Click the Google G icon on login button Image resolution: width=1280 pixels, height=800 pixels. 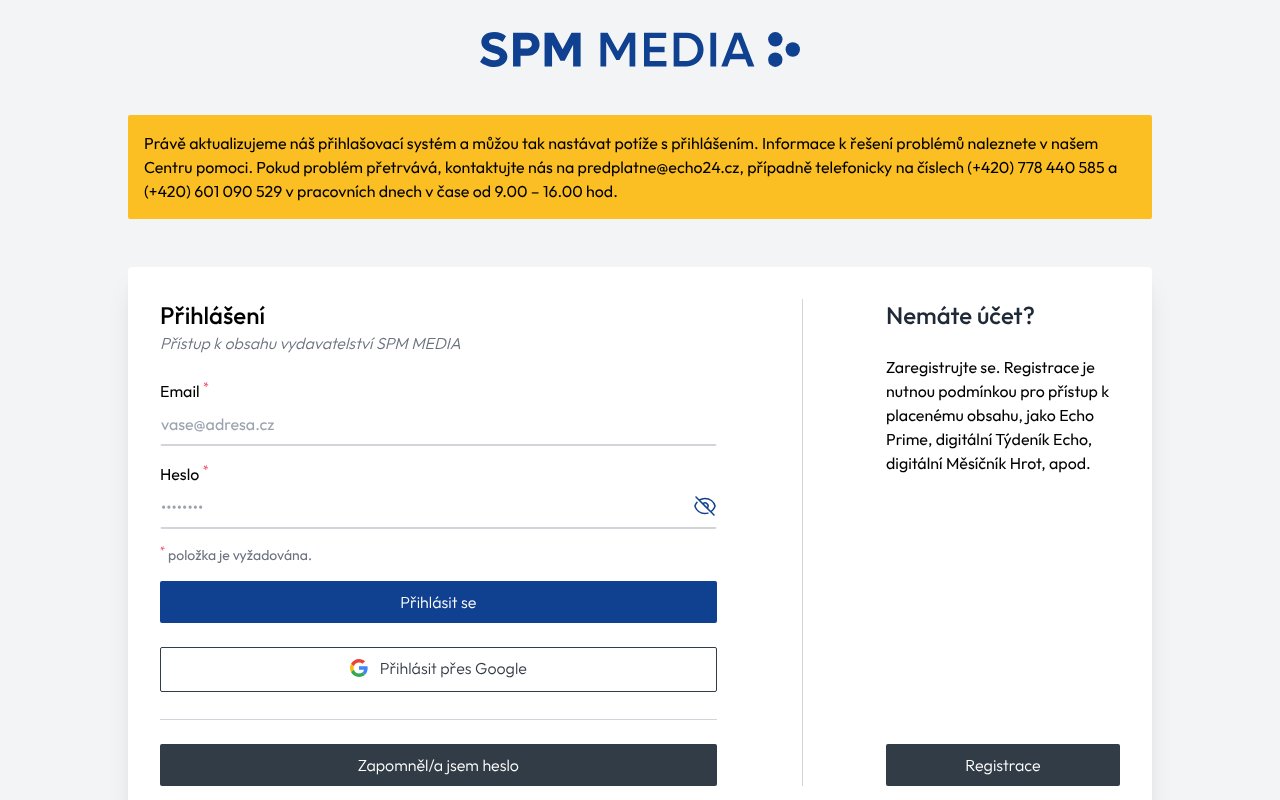point(359,668)
